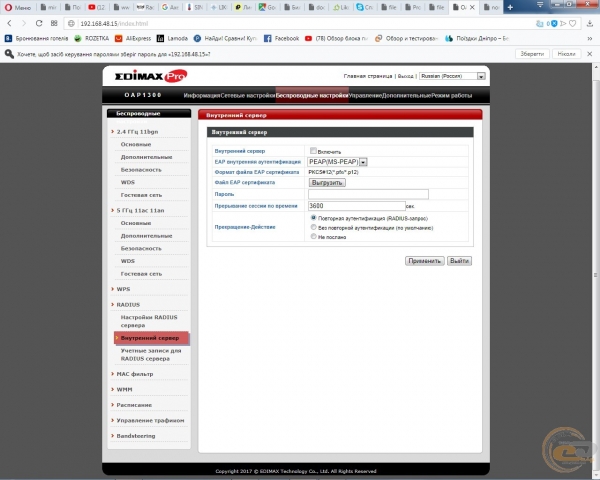Open 'Управление' top menu
Viewport: 600px width, 480px height.
click(x=365, y=95)
